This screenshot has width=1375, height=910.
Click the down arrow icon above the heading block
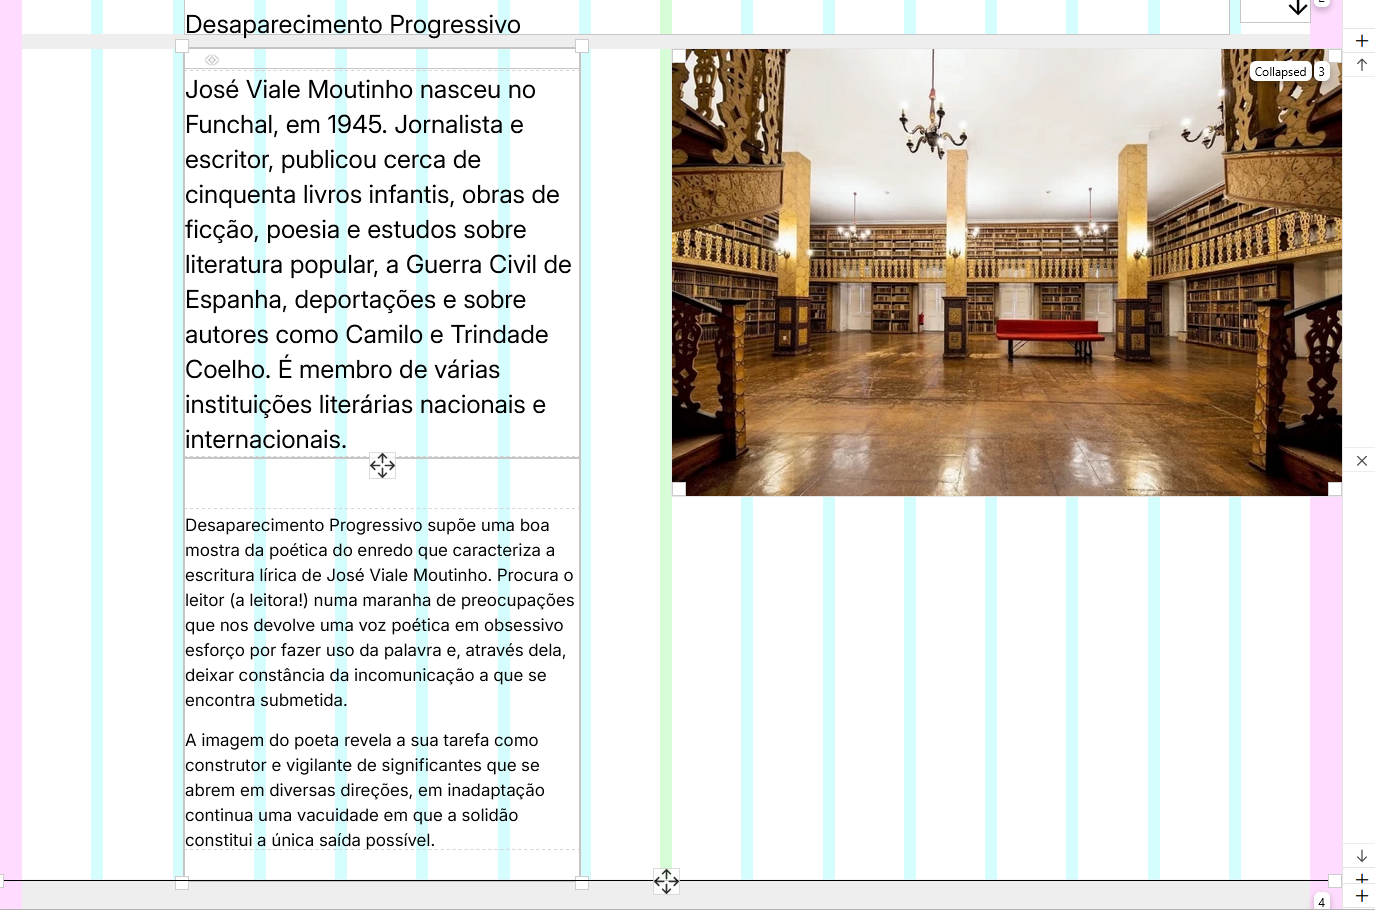point(1298,8)
